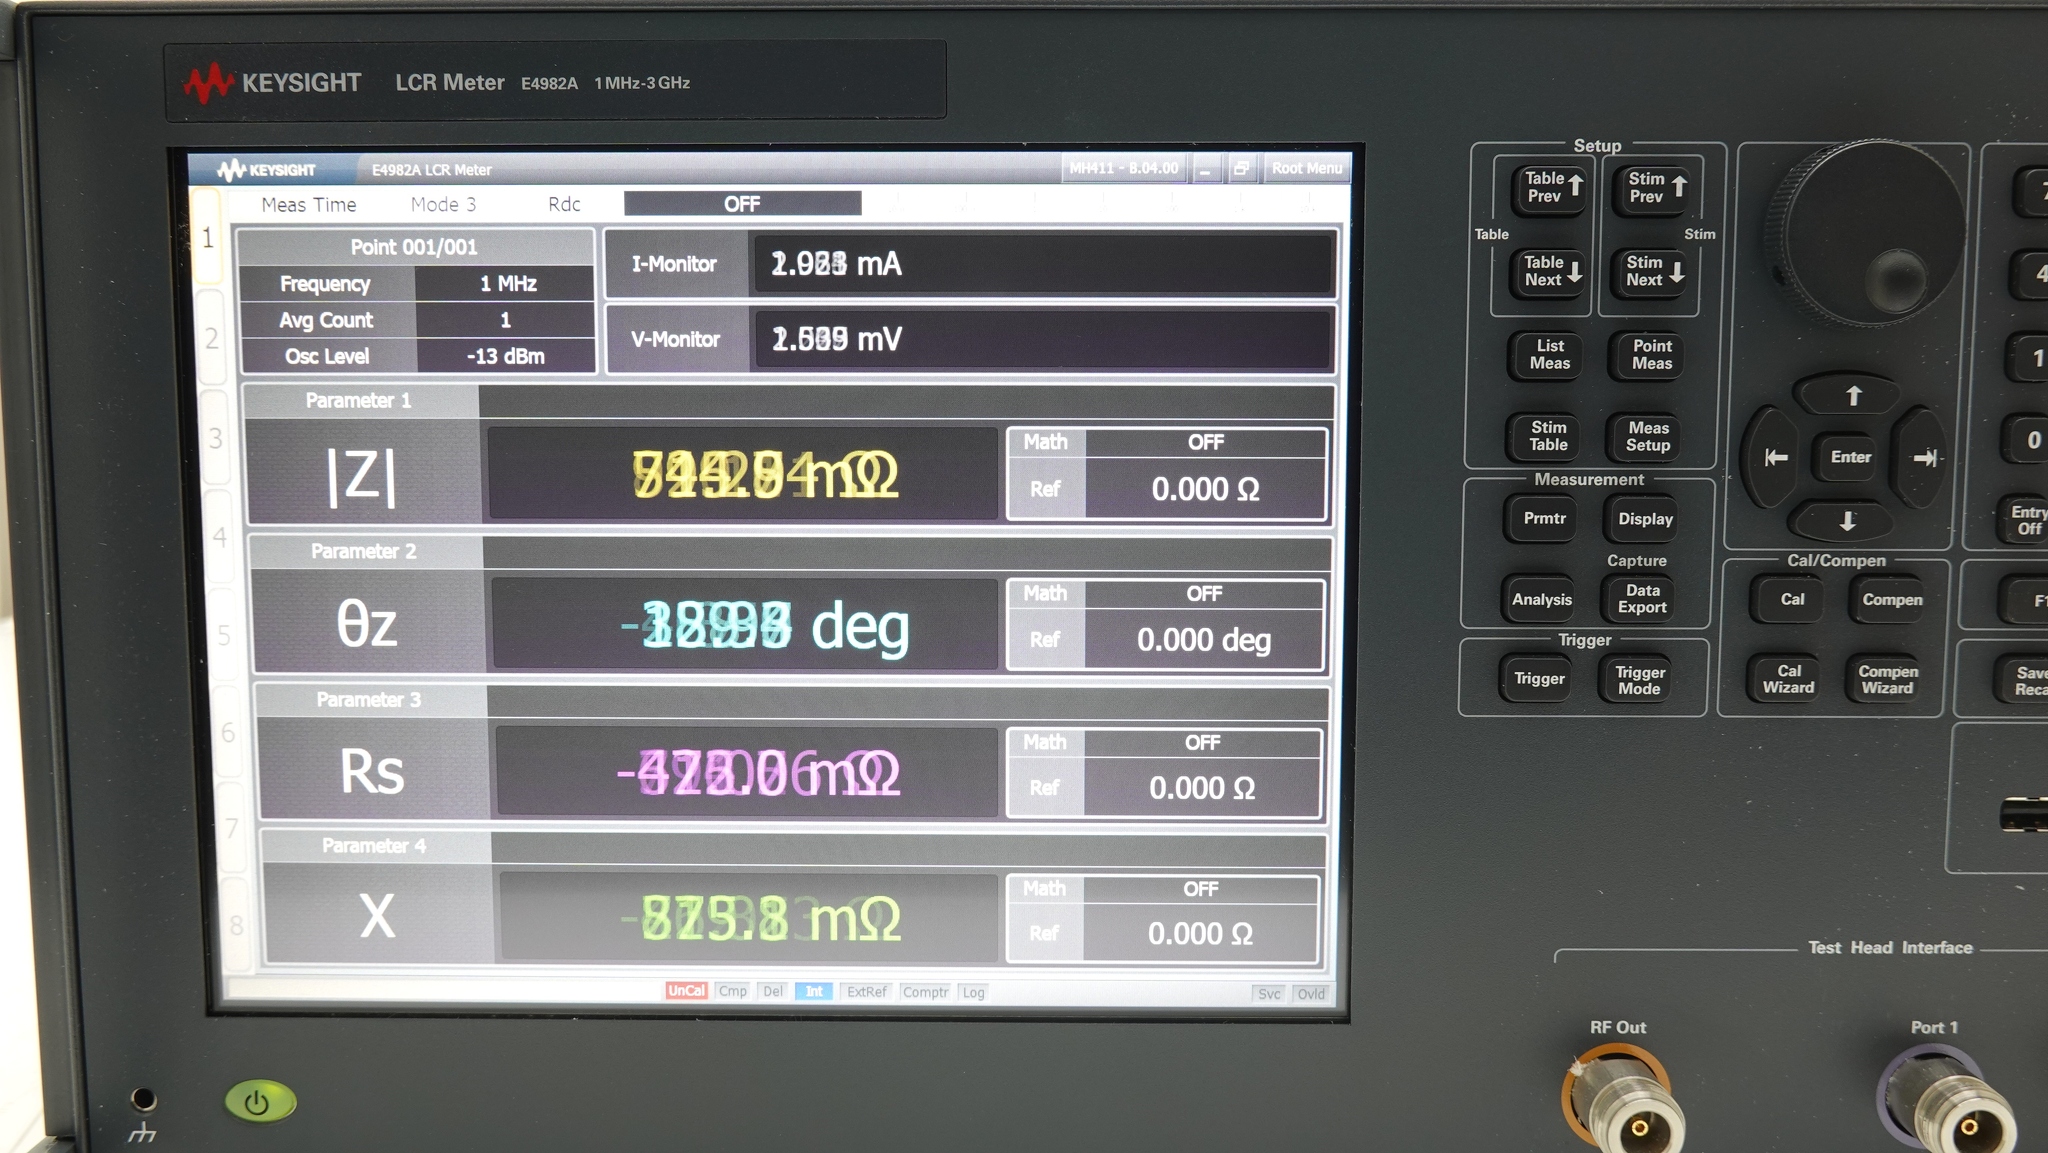Open the Mode 3 selector
Image resolution: width=2048 pixels, height=1153 pixels.
pyautogui.click(x=444, y=204)
